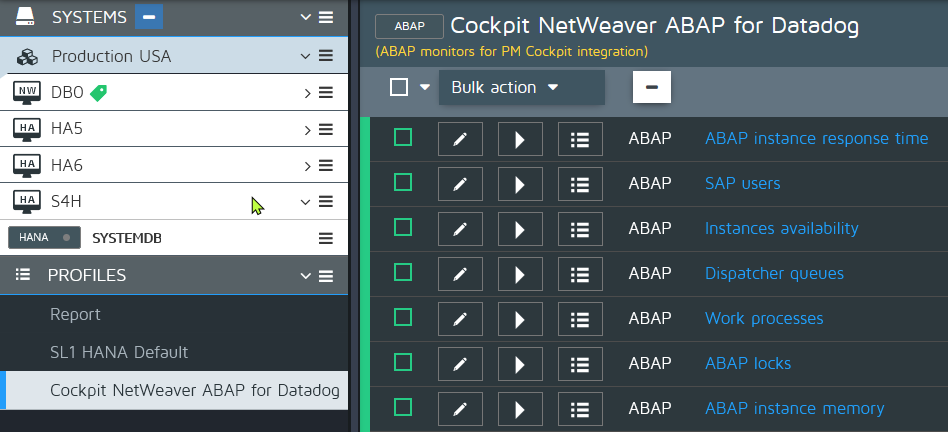Open the list icon for ABAP instance memory
Viewport: 948px width, 432px height.
[x=580, y=409]
